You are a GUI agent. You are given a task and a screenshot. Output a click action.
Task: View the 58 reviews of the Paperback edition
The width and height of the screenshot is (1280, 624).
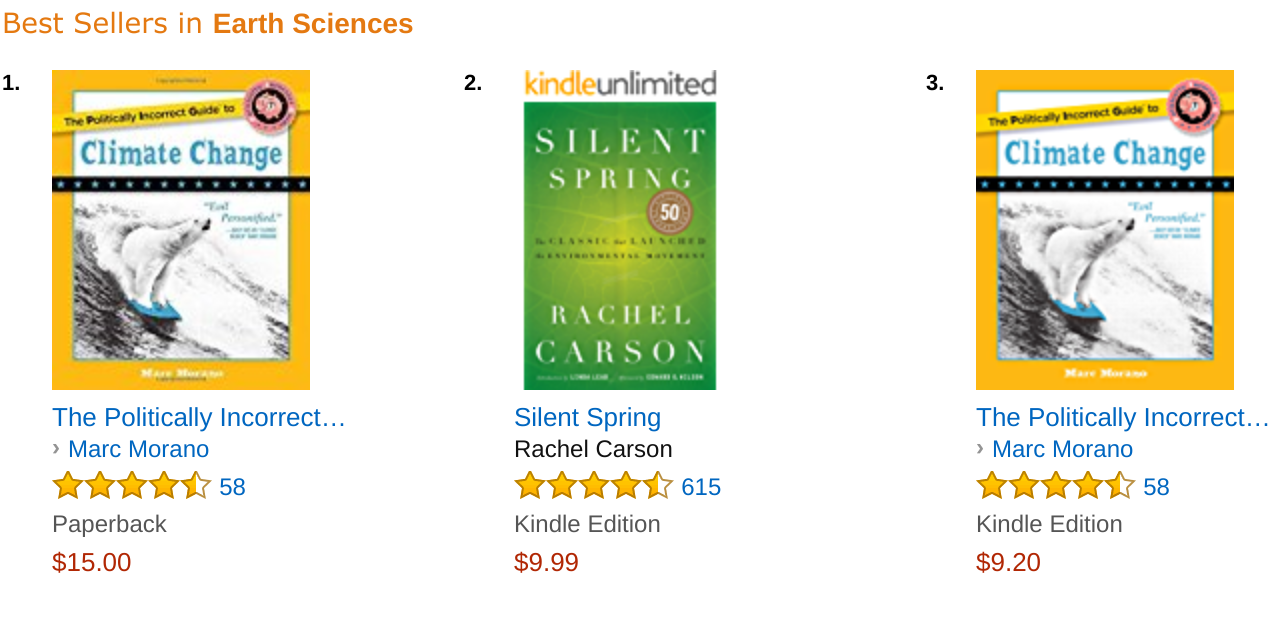point(232,487)
